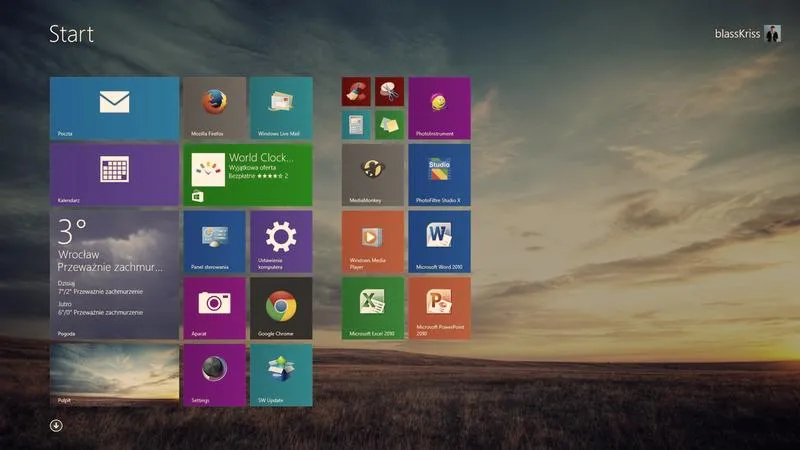Open the Pulpit desktop tile
This screenshot has height=450, width=800.
114,375
